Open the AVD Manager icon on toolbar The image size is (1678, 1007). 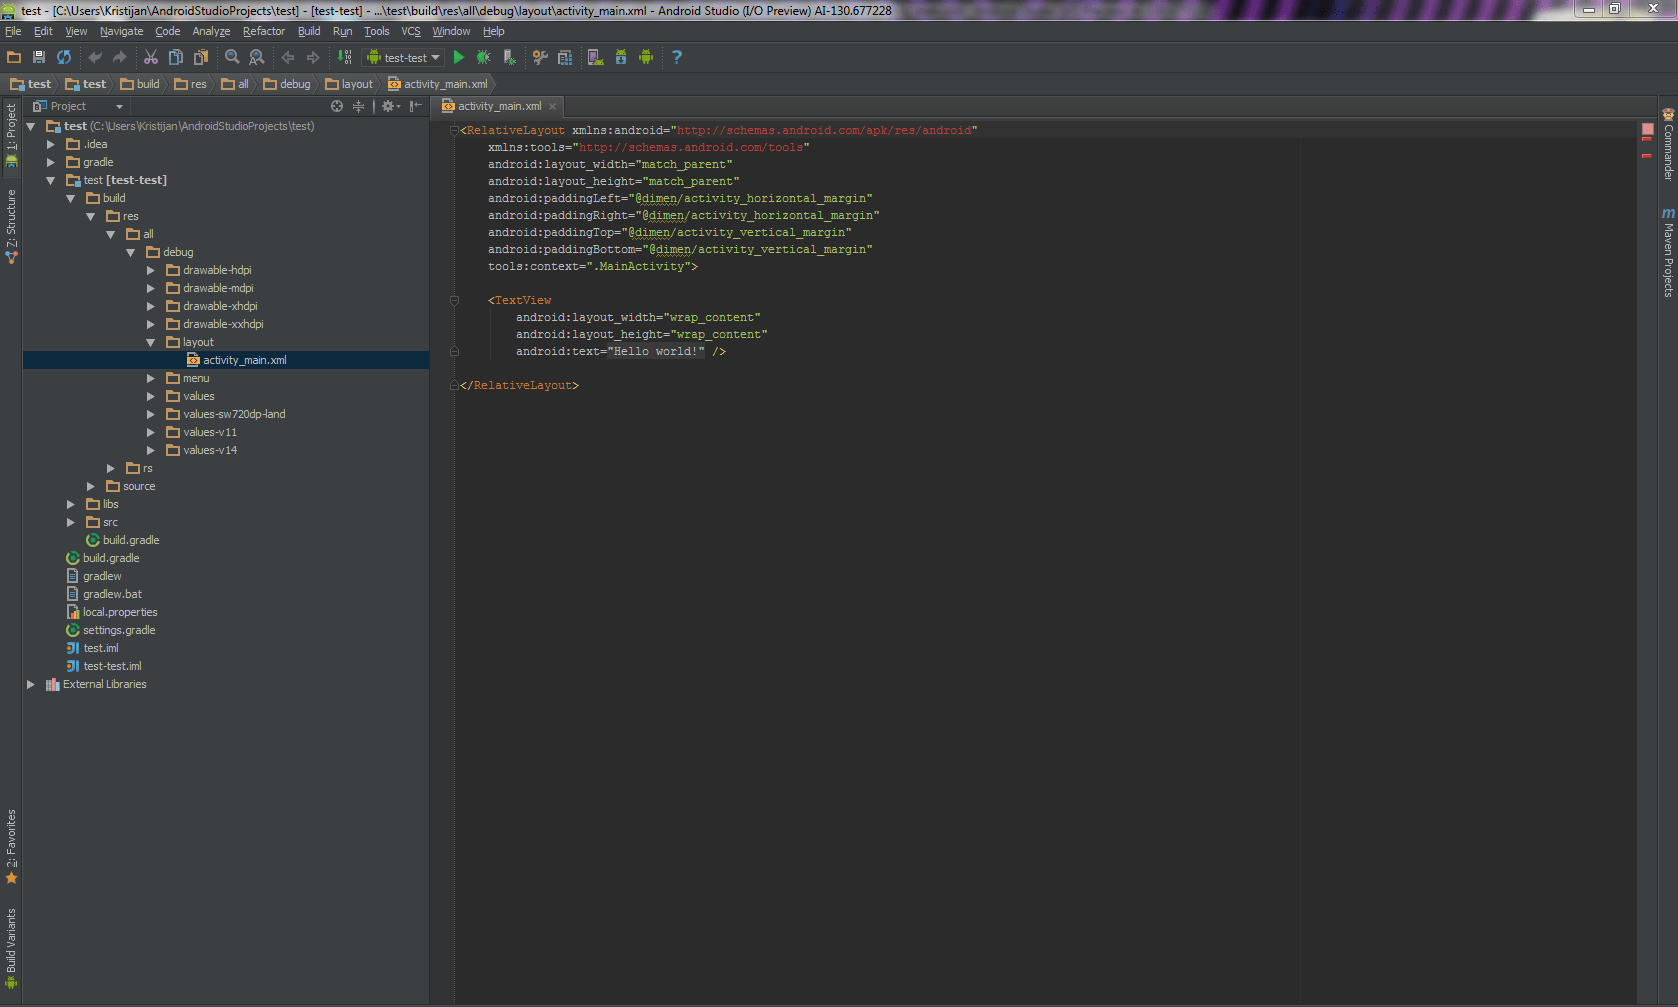595,57
